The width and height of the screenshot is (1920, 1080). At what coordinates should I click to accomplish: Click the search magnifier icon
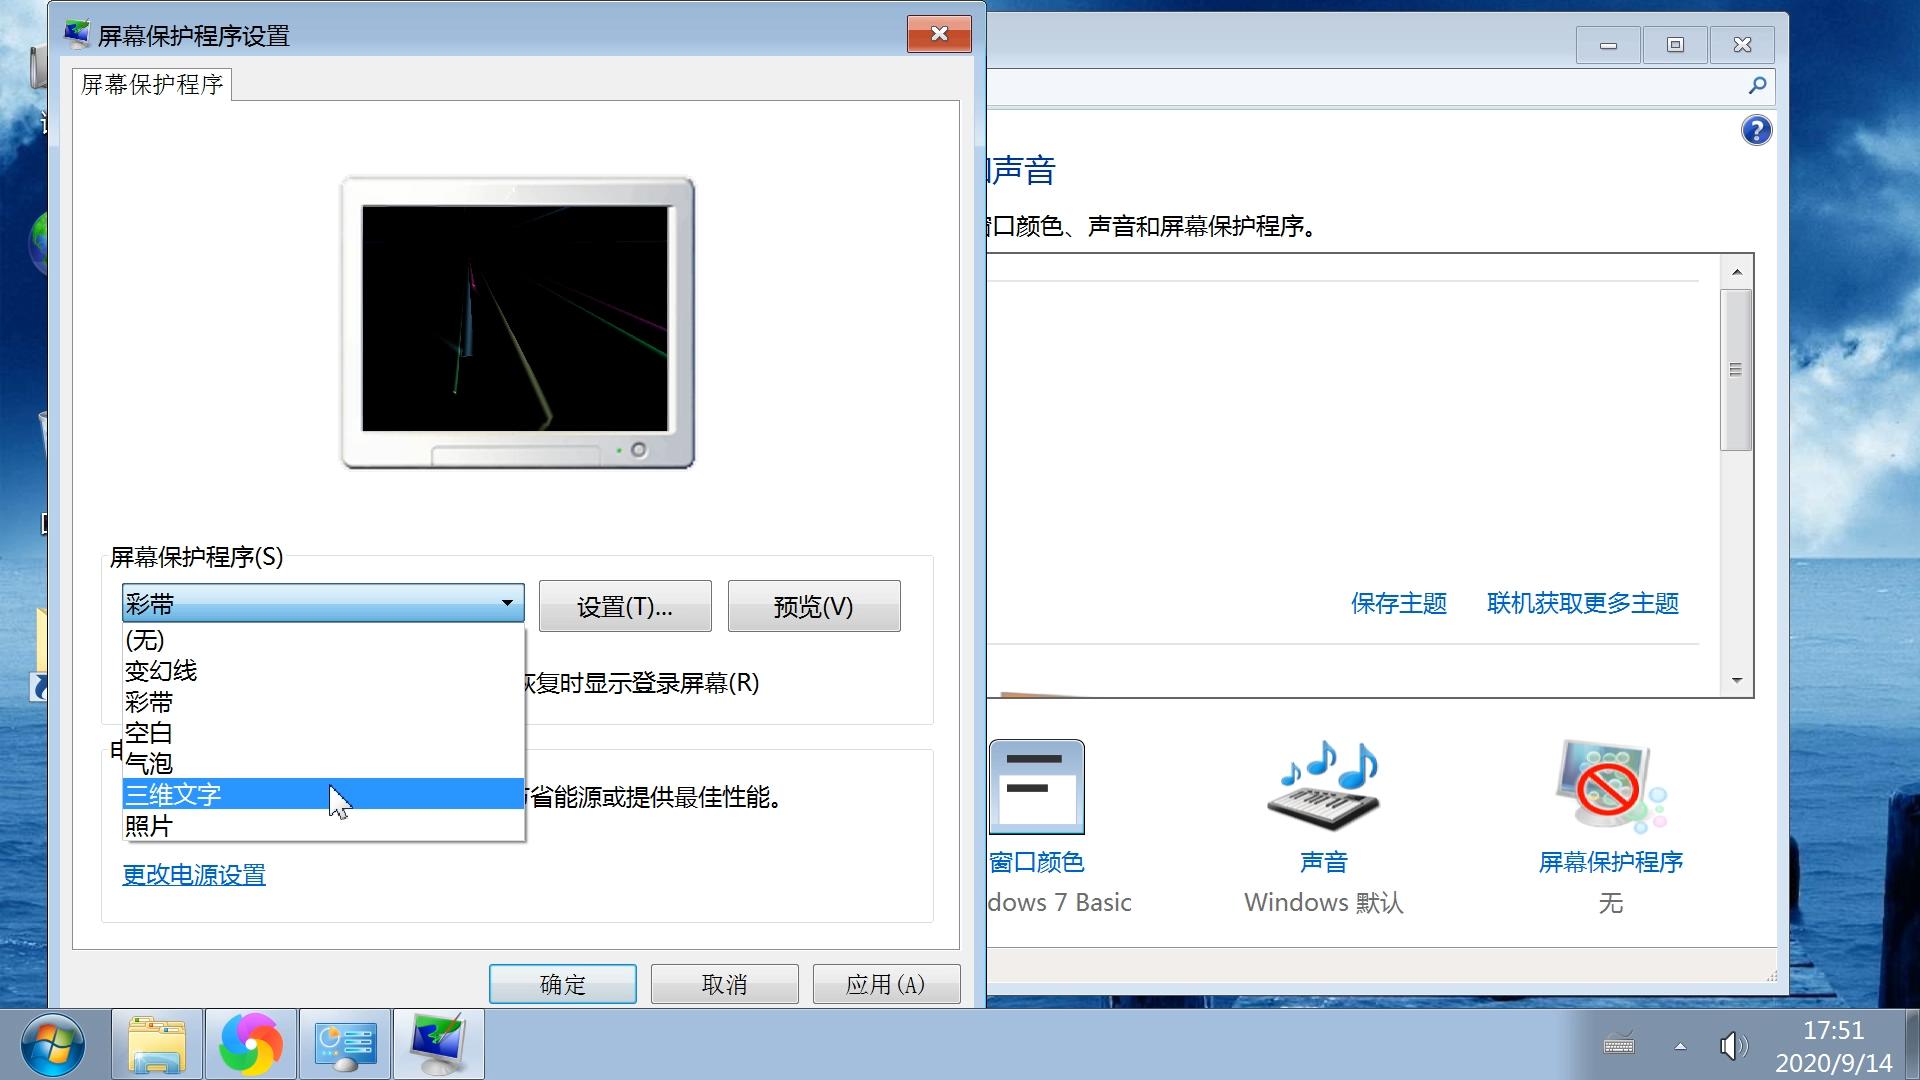coord(1757,86)
